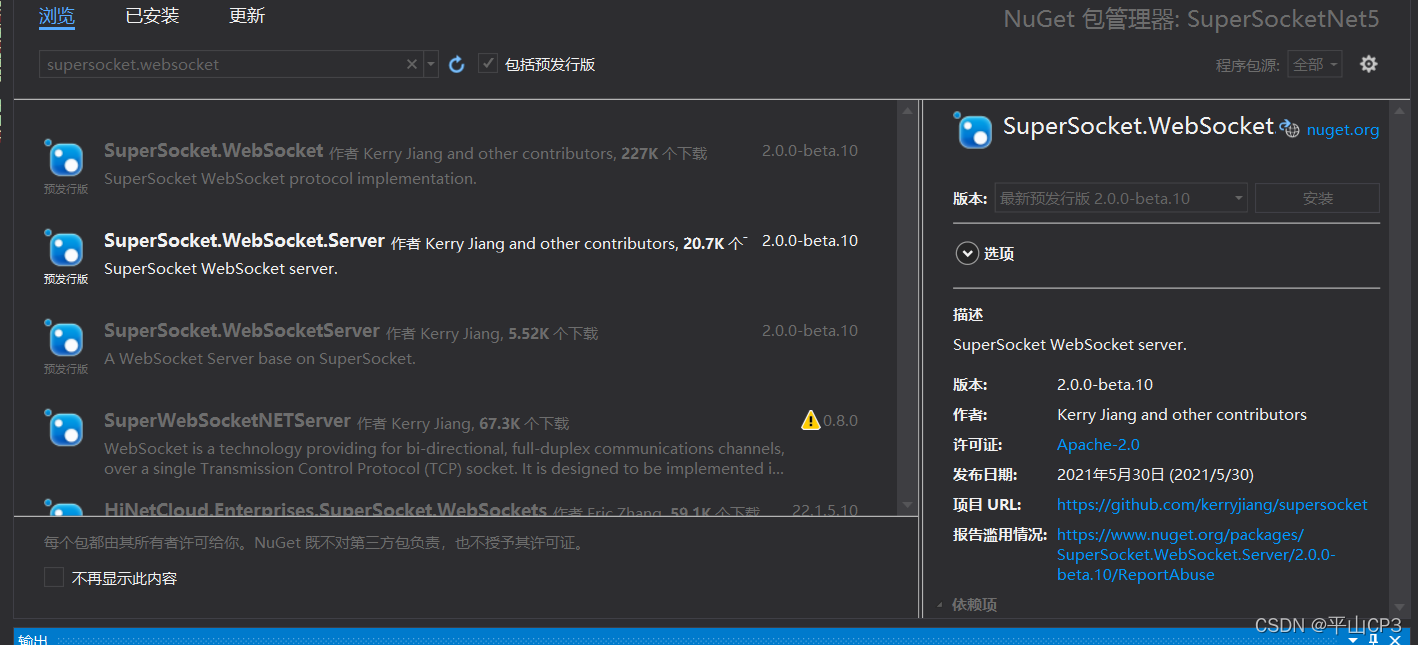Refresh the package list
This screenshot has width=1418, height=645.
click(x=457, y=64)
